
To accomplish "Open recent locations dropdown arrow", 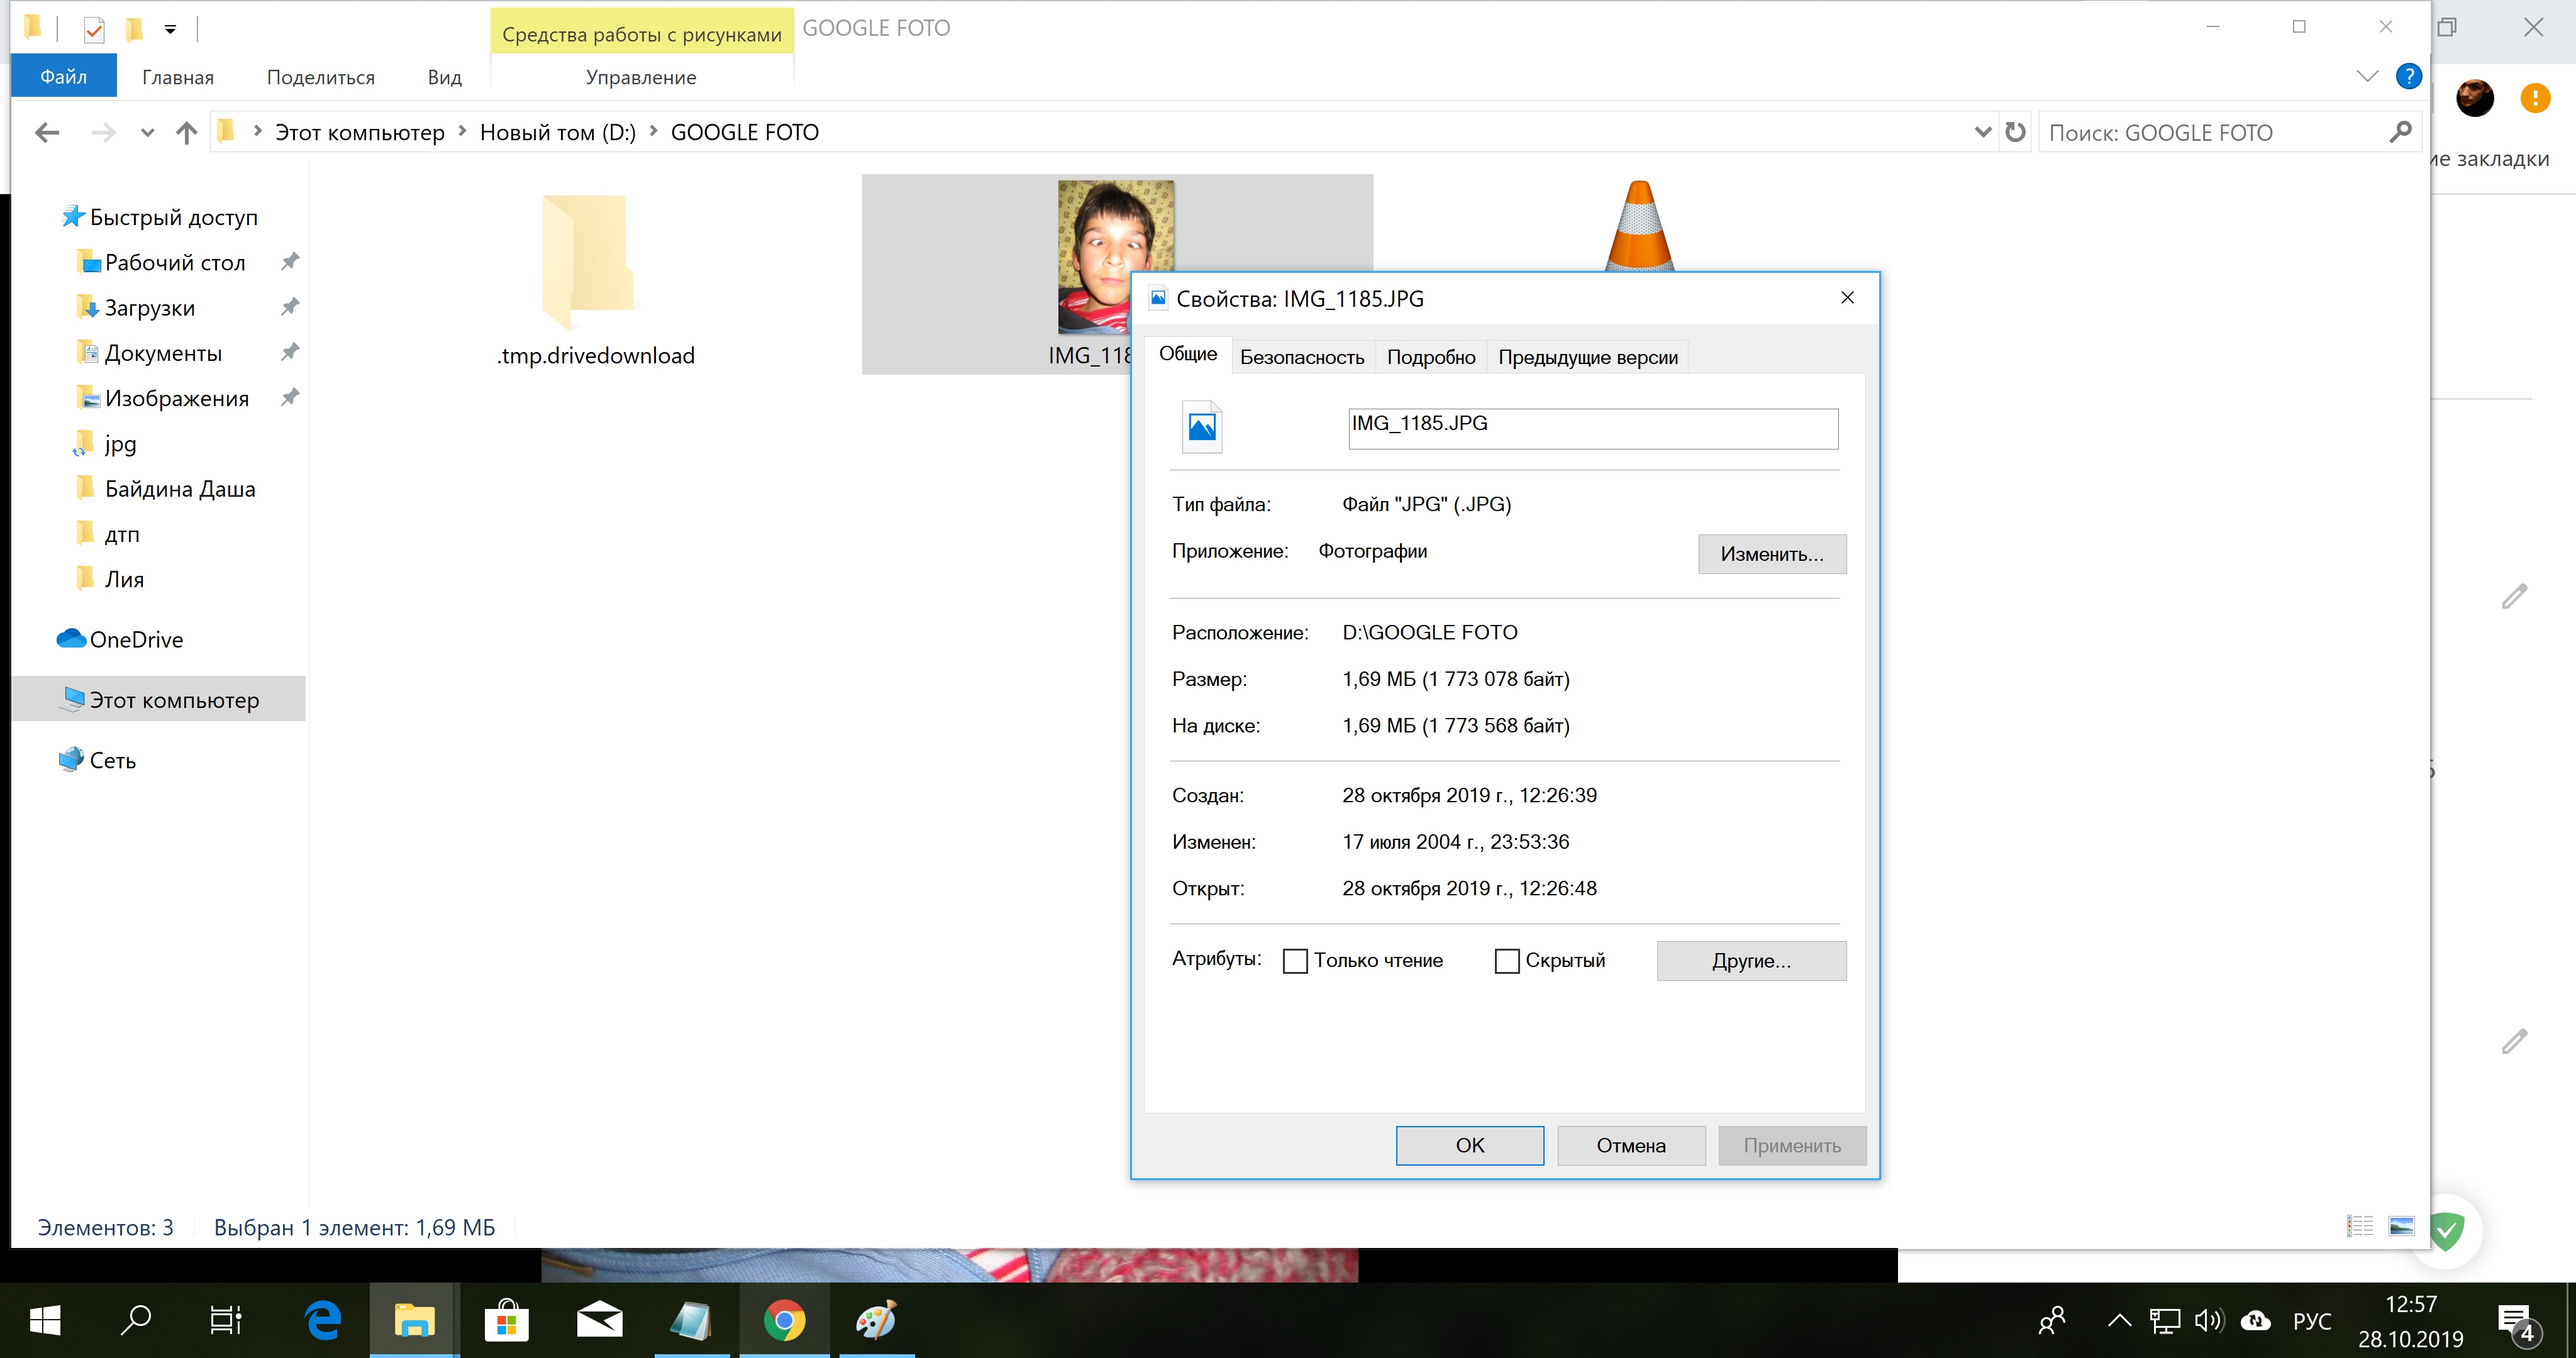I will [147, 132].
